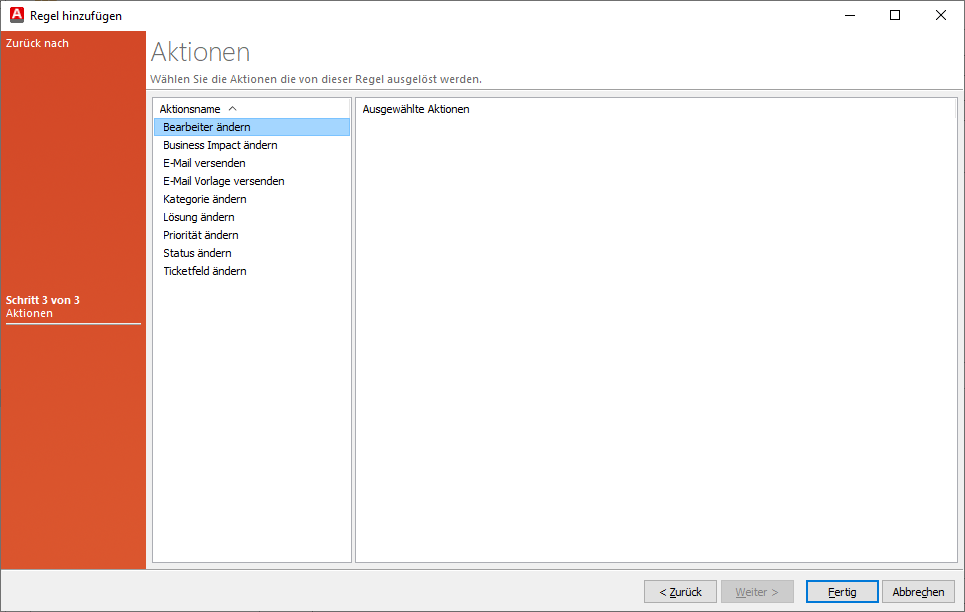Click the red app icon in title bar
Screen dimensions: 965x612
pos(17,15)
